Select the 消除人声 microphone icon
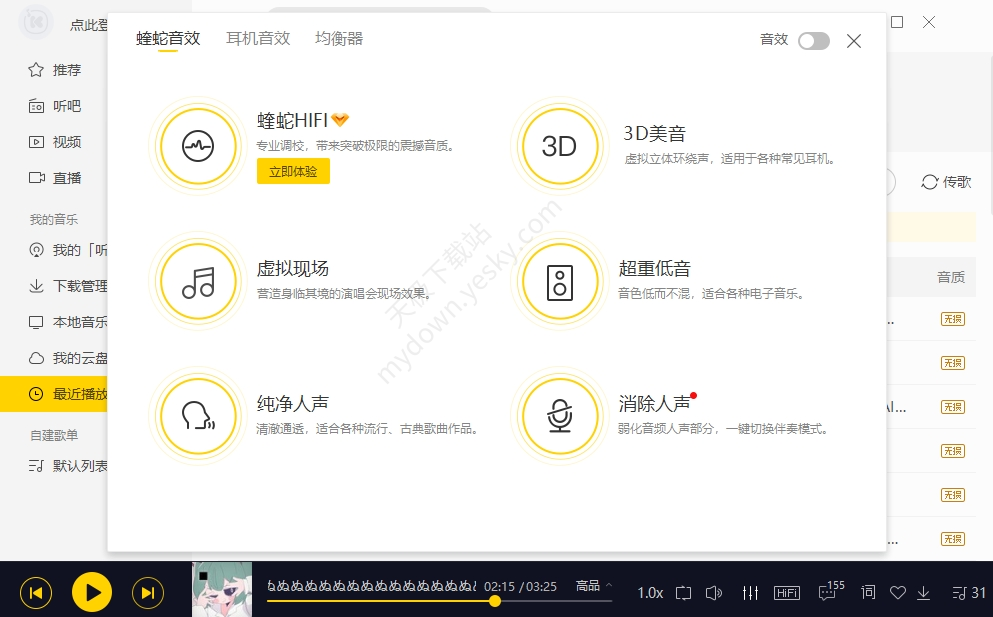This screenshot has width=993, height=617. 560,416
